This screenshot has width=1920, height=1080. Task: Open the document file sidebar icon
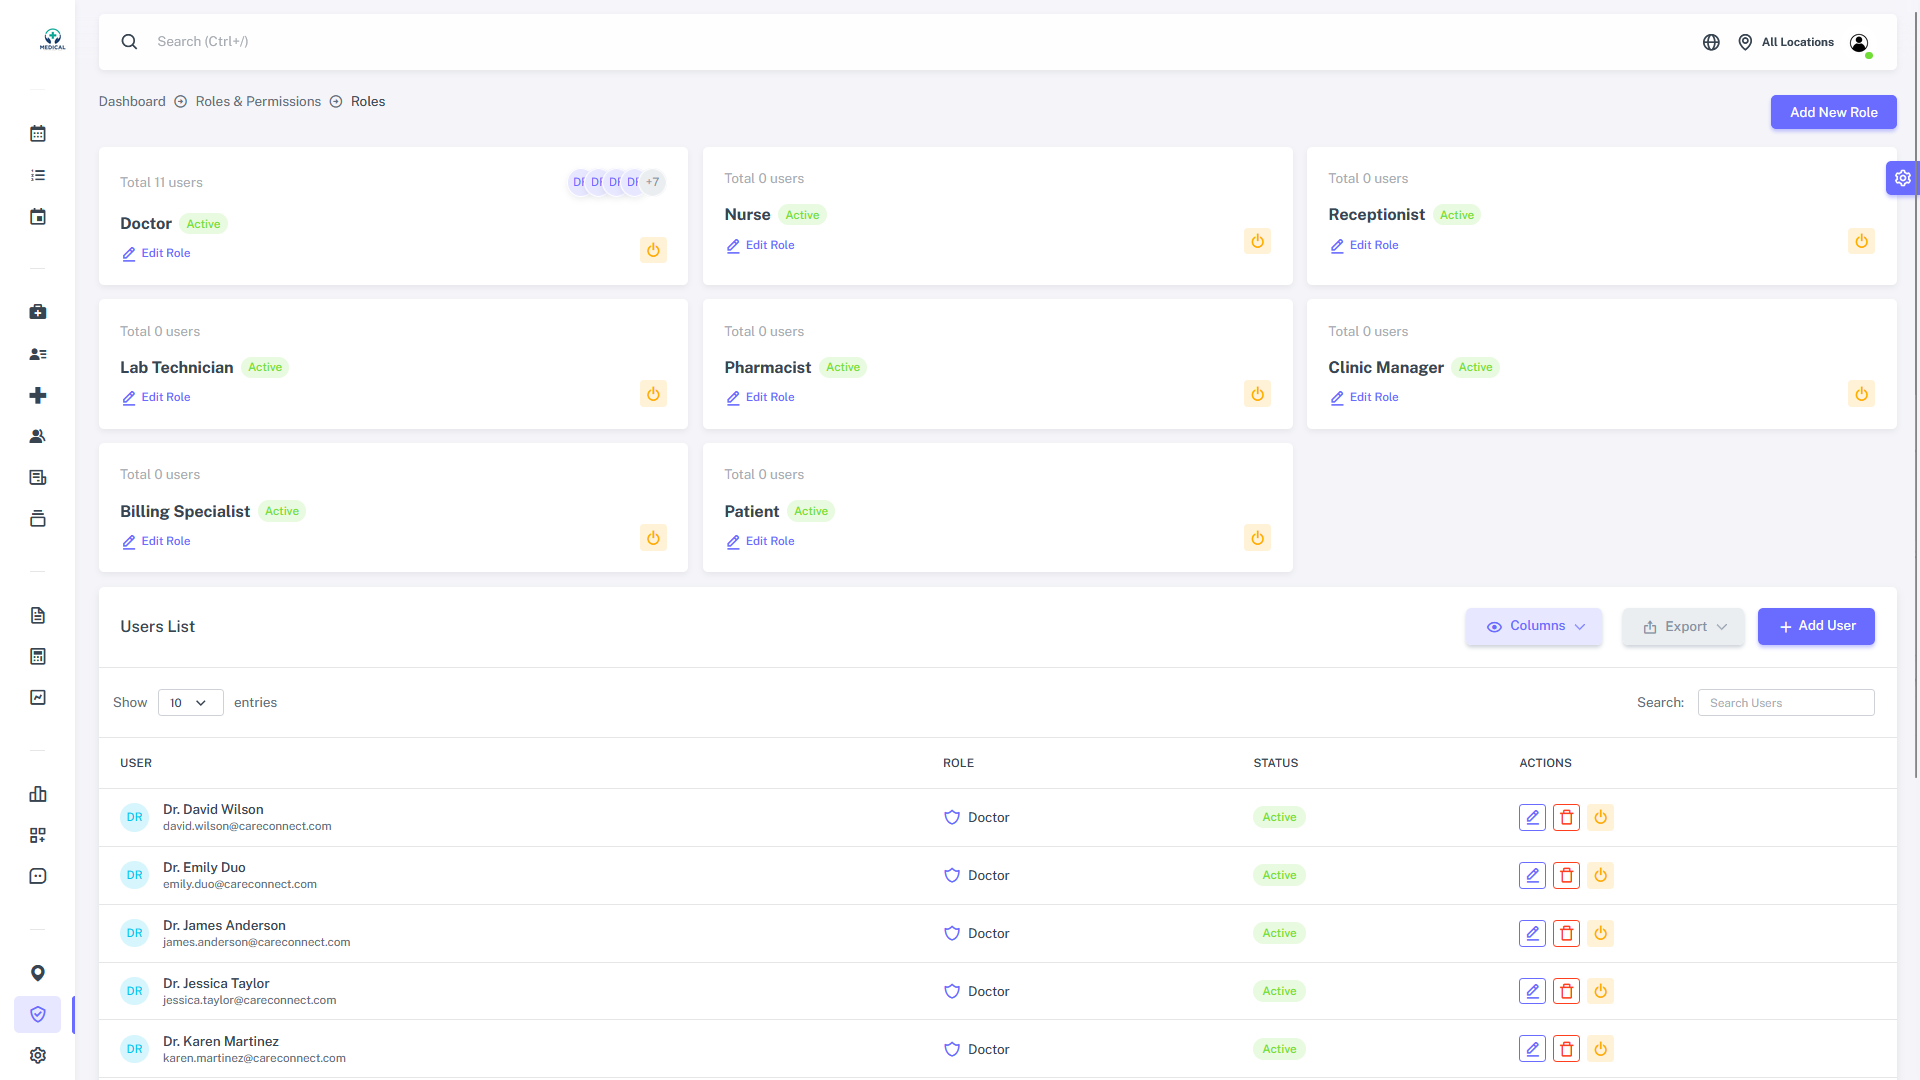click(38, 615)
